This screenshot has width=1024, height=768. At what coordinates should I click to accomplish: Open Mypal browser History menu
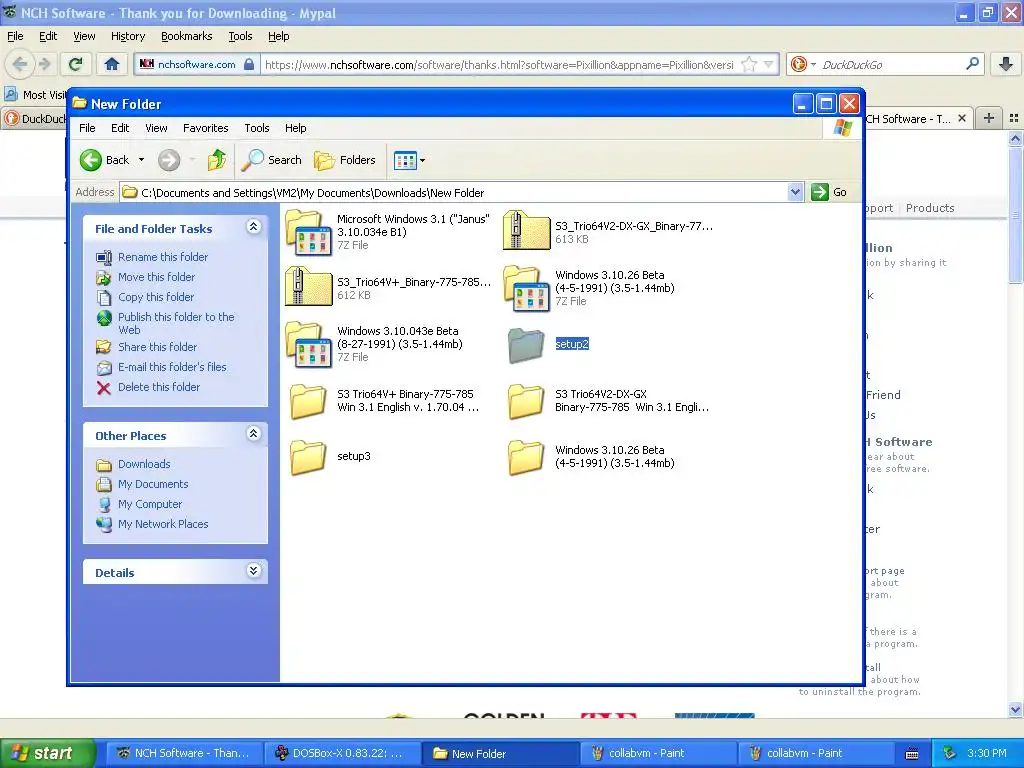pyautogui.click(x=127, y=37)
